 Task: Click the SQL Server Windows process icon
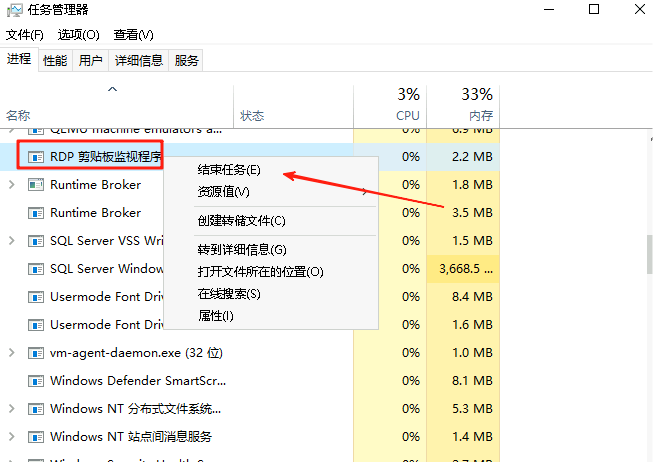tap(36, 269)
